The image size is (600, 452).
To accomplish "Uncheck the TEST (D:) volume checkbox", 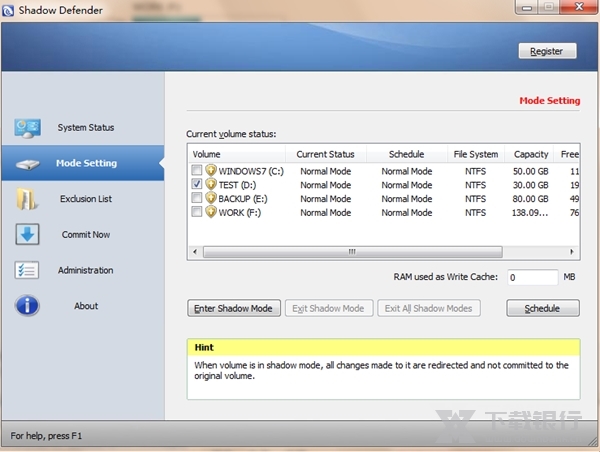I will [x=197, y=185].
